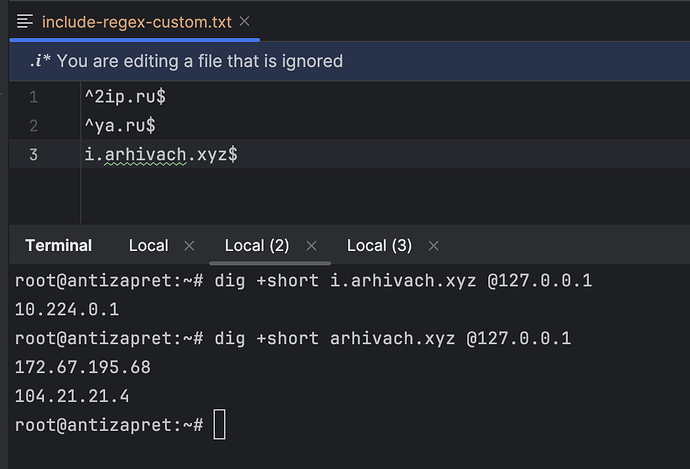Click the output 10.224.0.1
The height and width of the screenshot is (469, 690).
pos(67,309)
